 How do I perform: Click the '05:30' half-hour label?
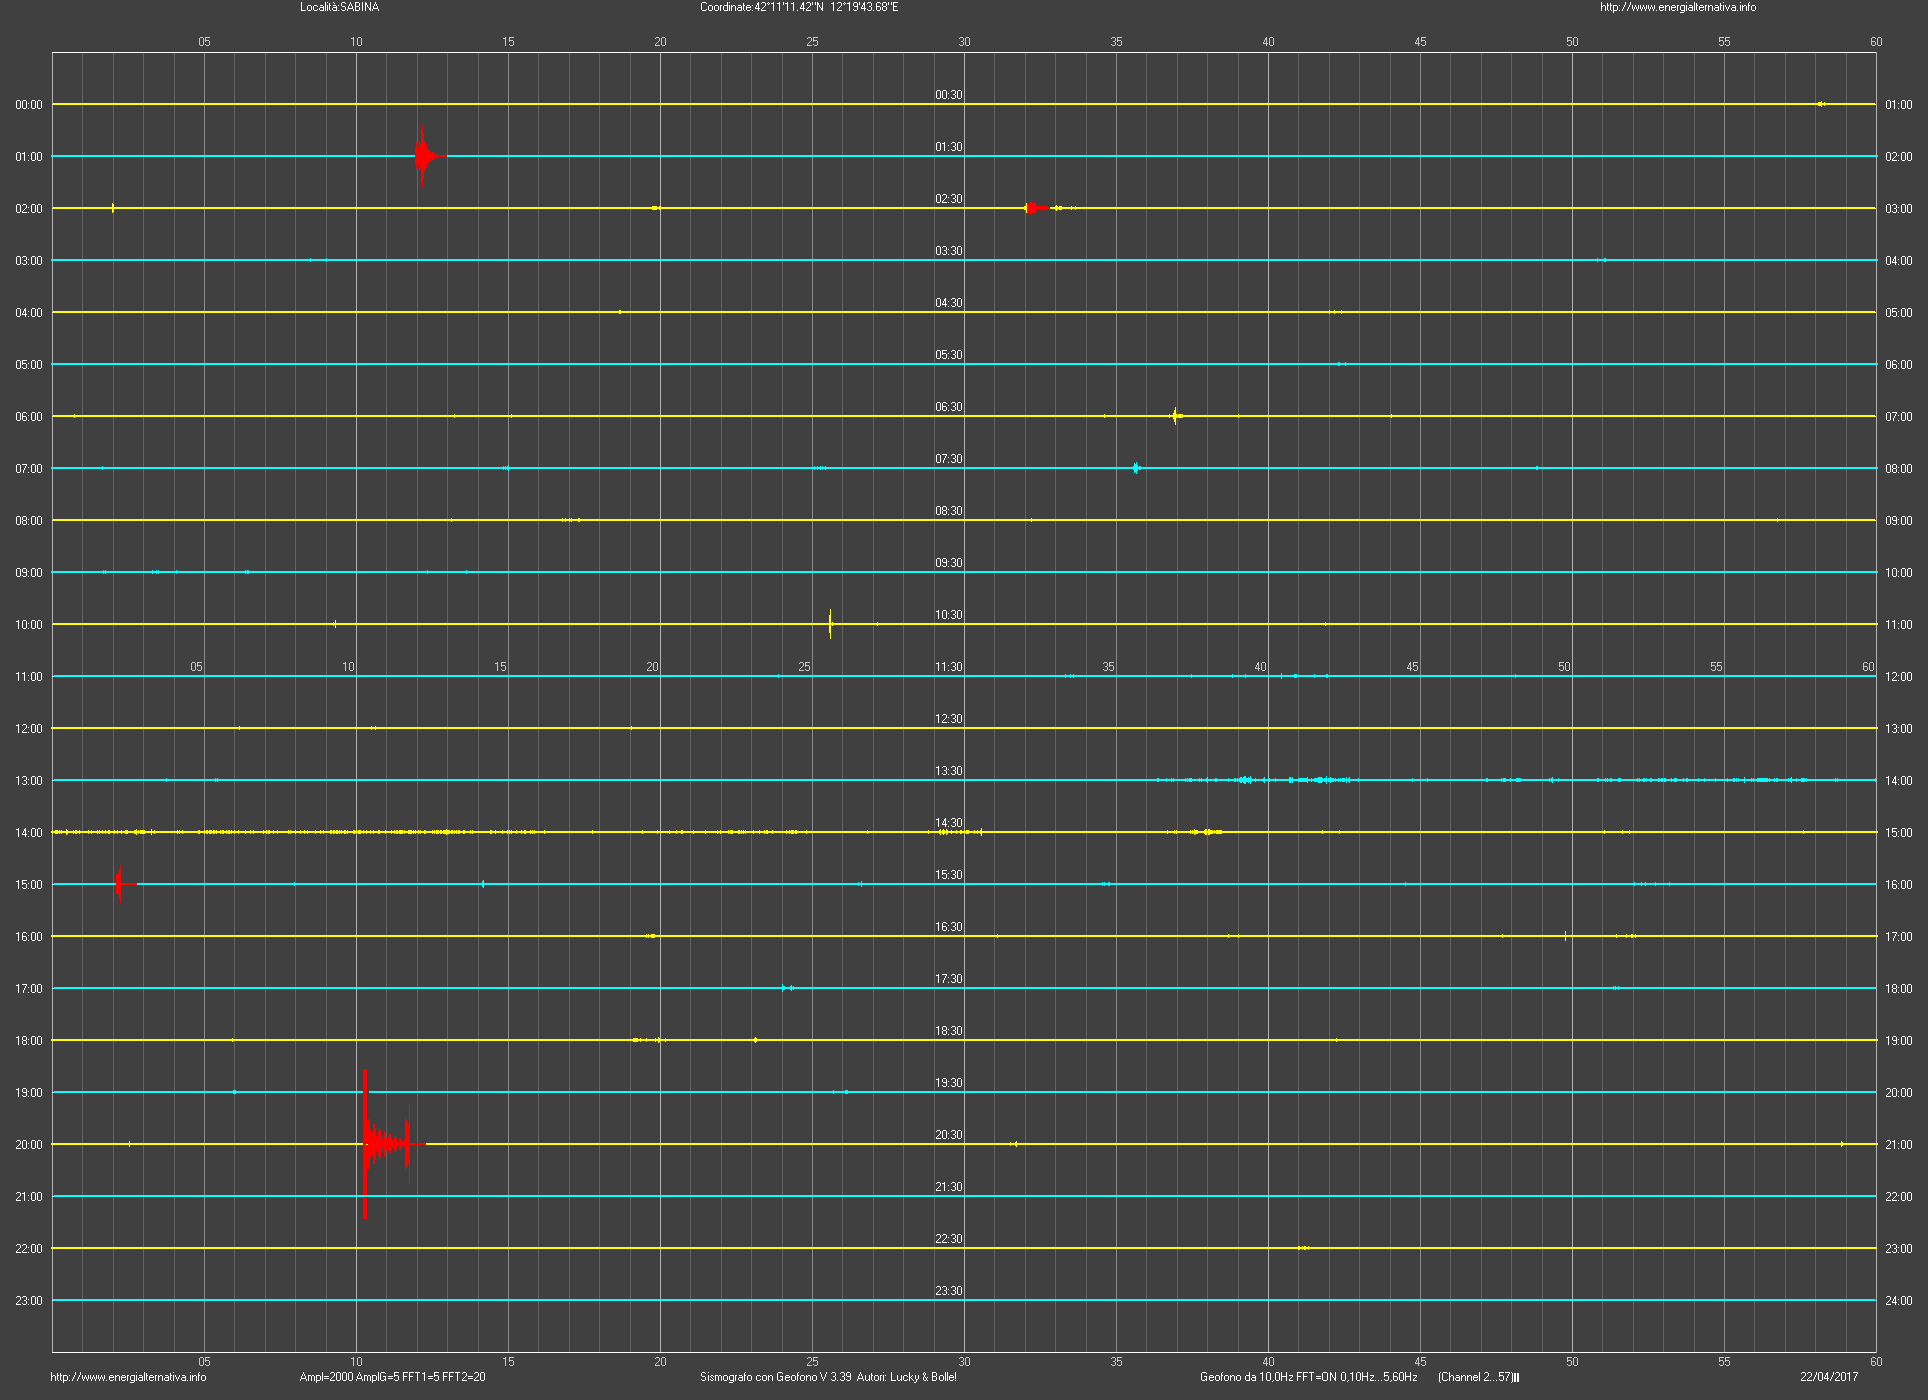[949, 355]
